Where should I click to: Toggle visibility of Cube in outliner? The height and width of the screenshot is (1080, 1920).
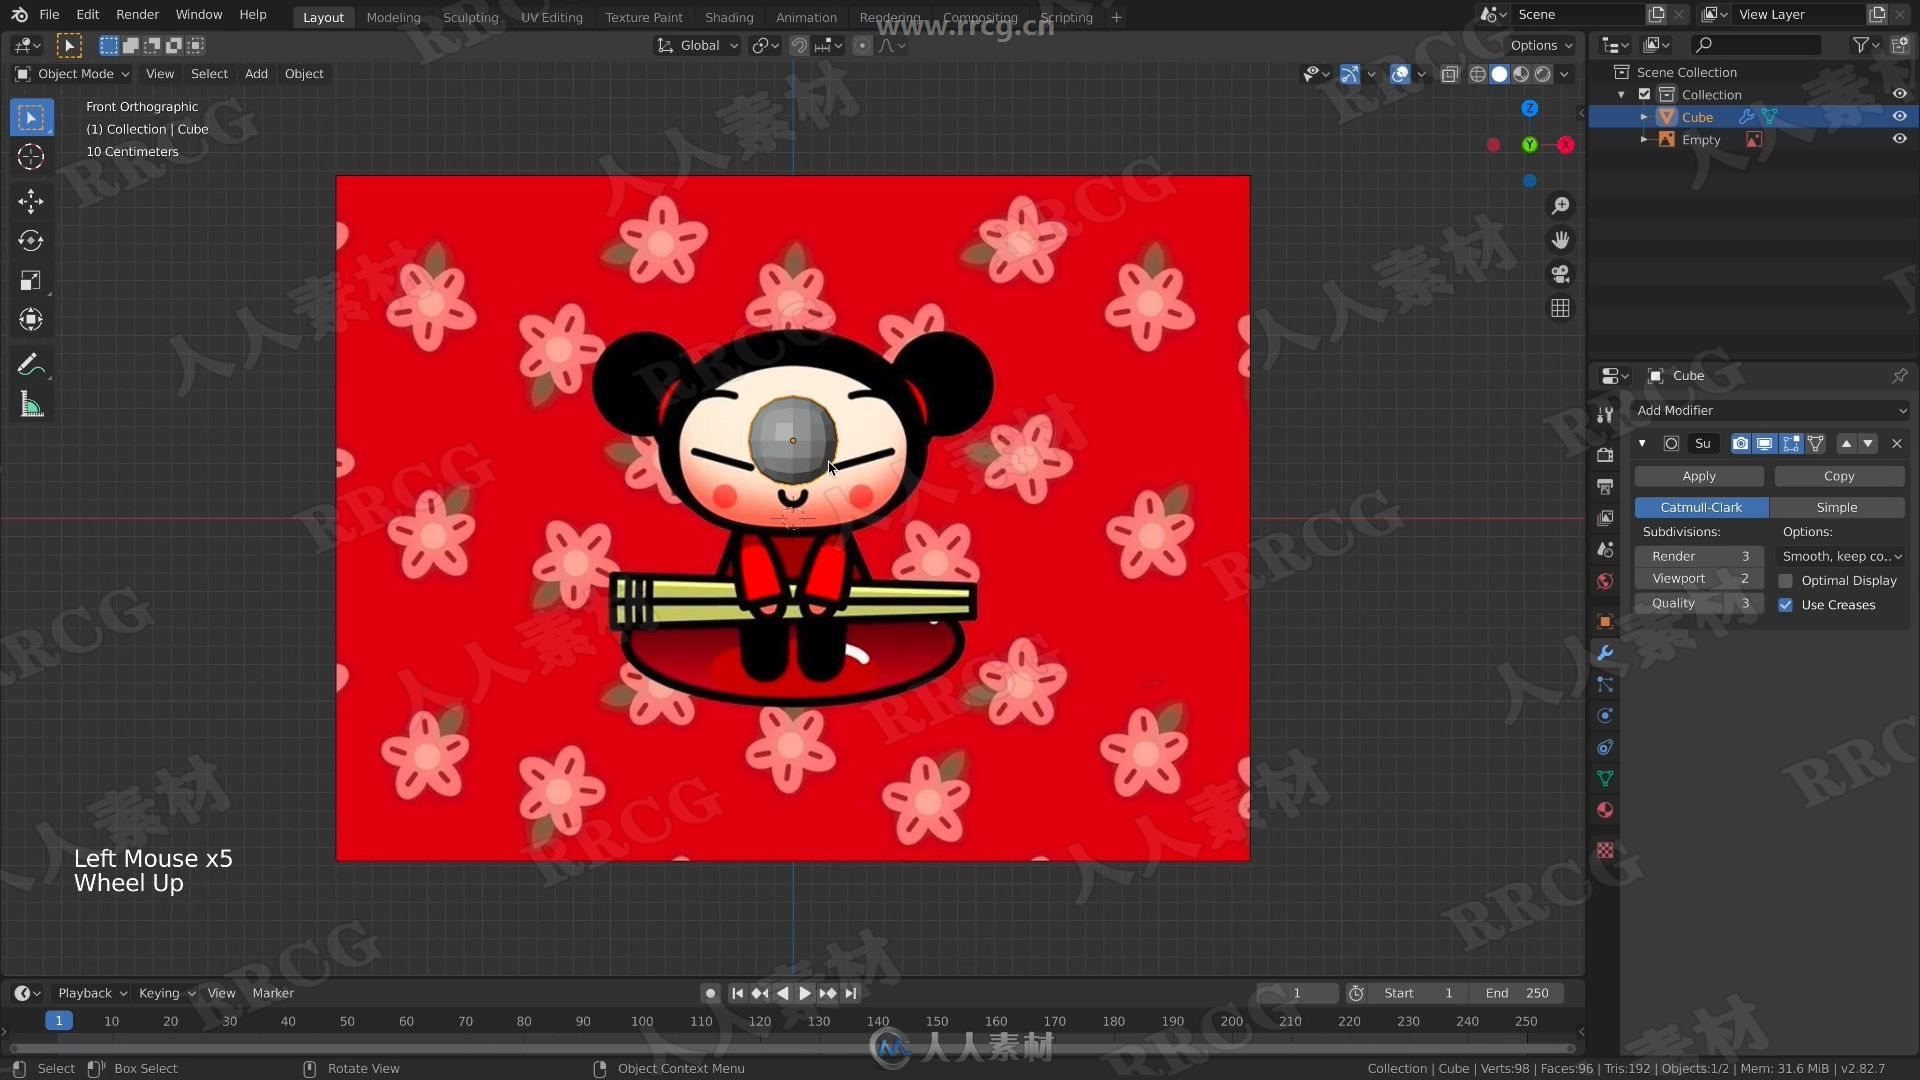click(x=1899, y=117)
